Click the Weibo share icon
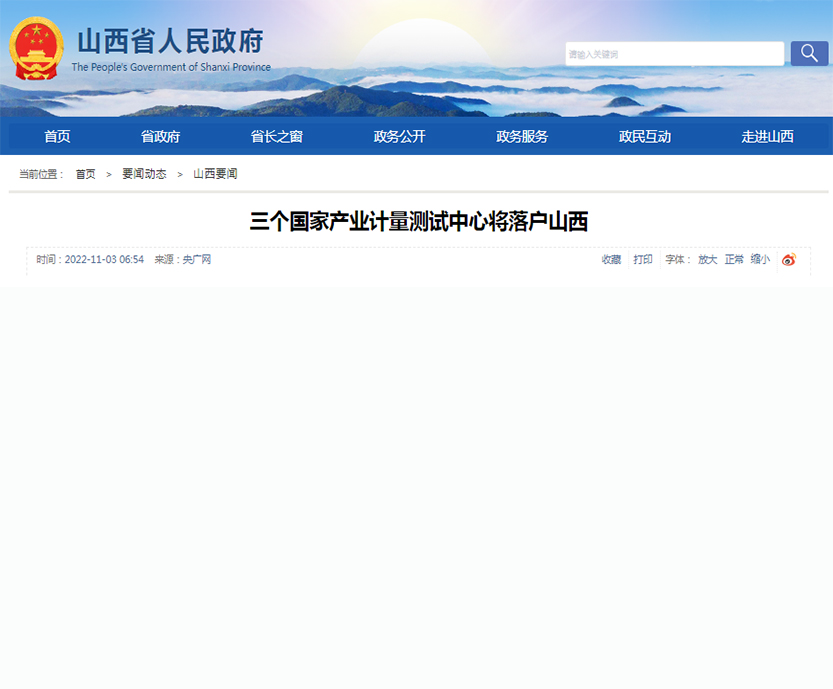The width and height of the screenshot is (833, 689). (788, 260)
